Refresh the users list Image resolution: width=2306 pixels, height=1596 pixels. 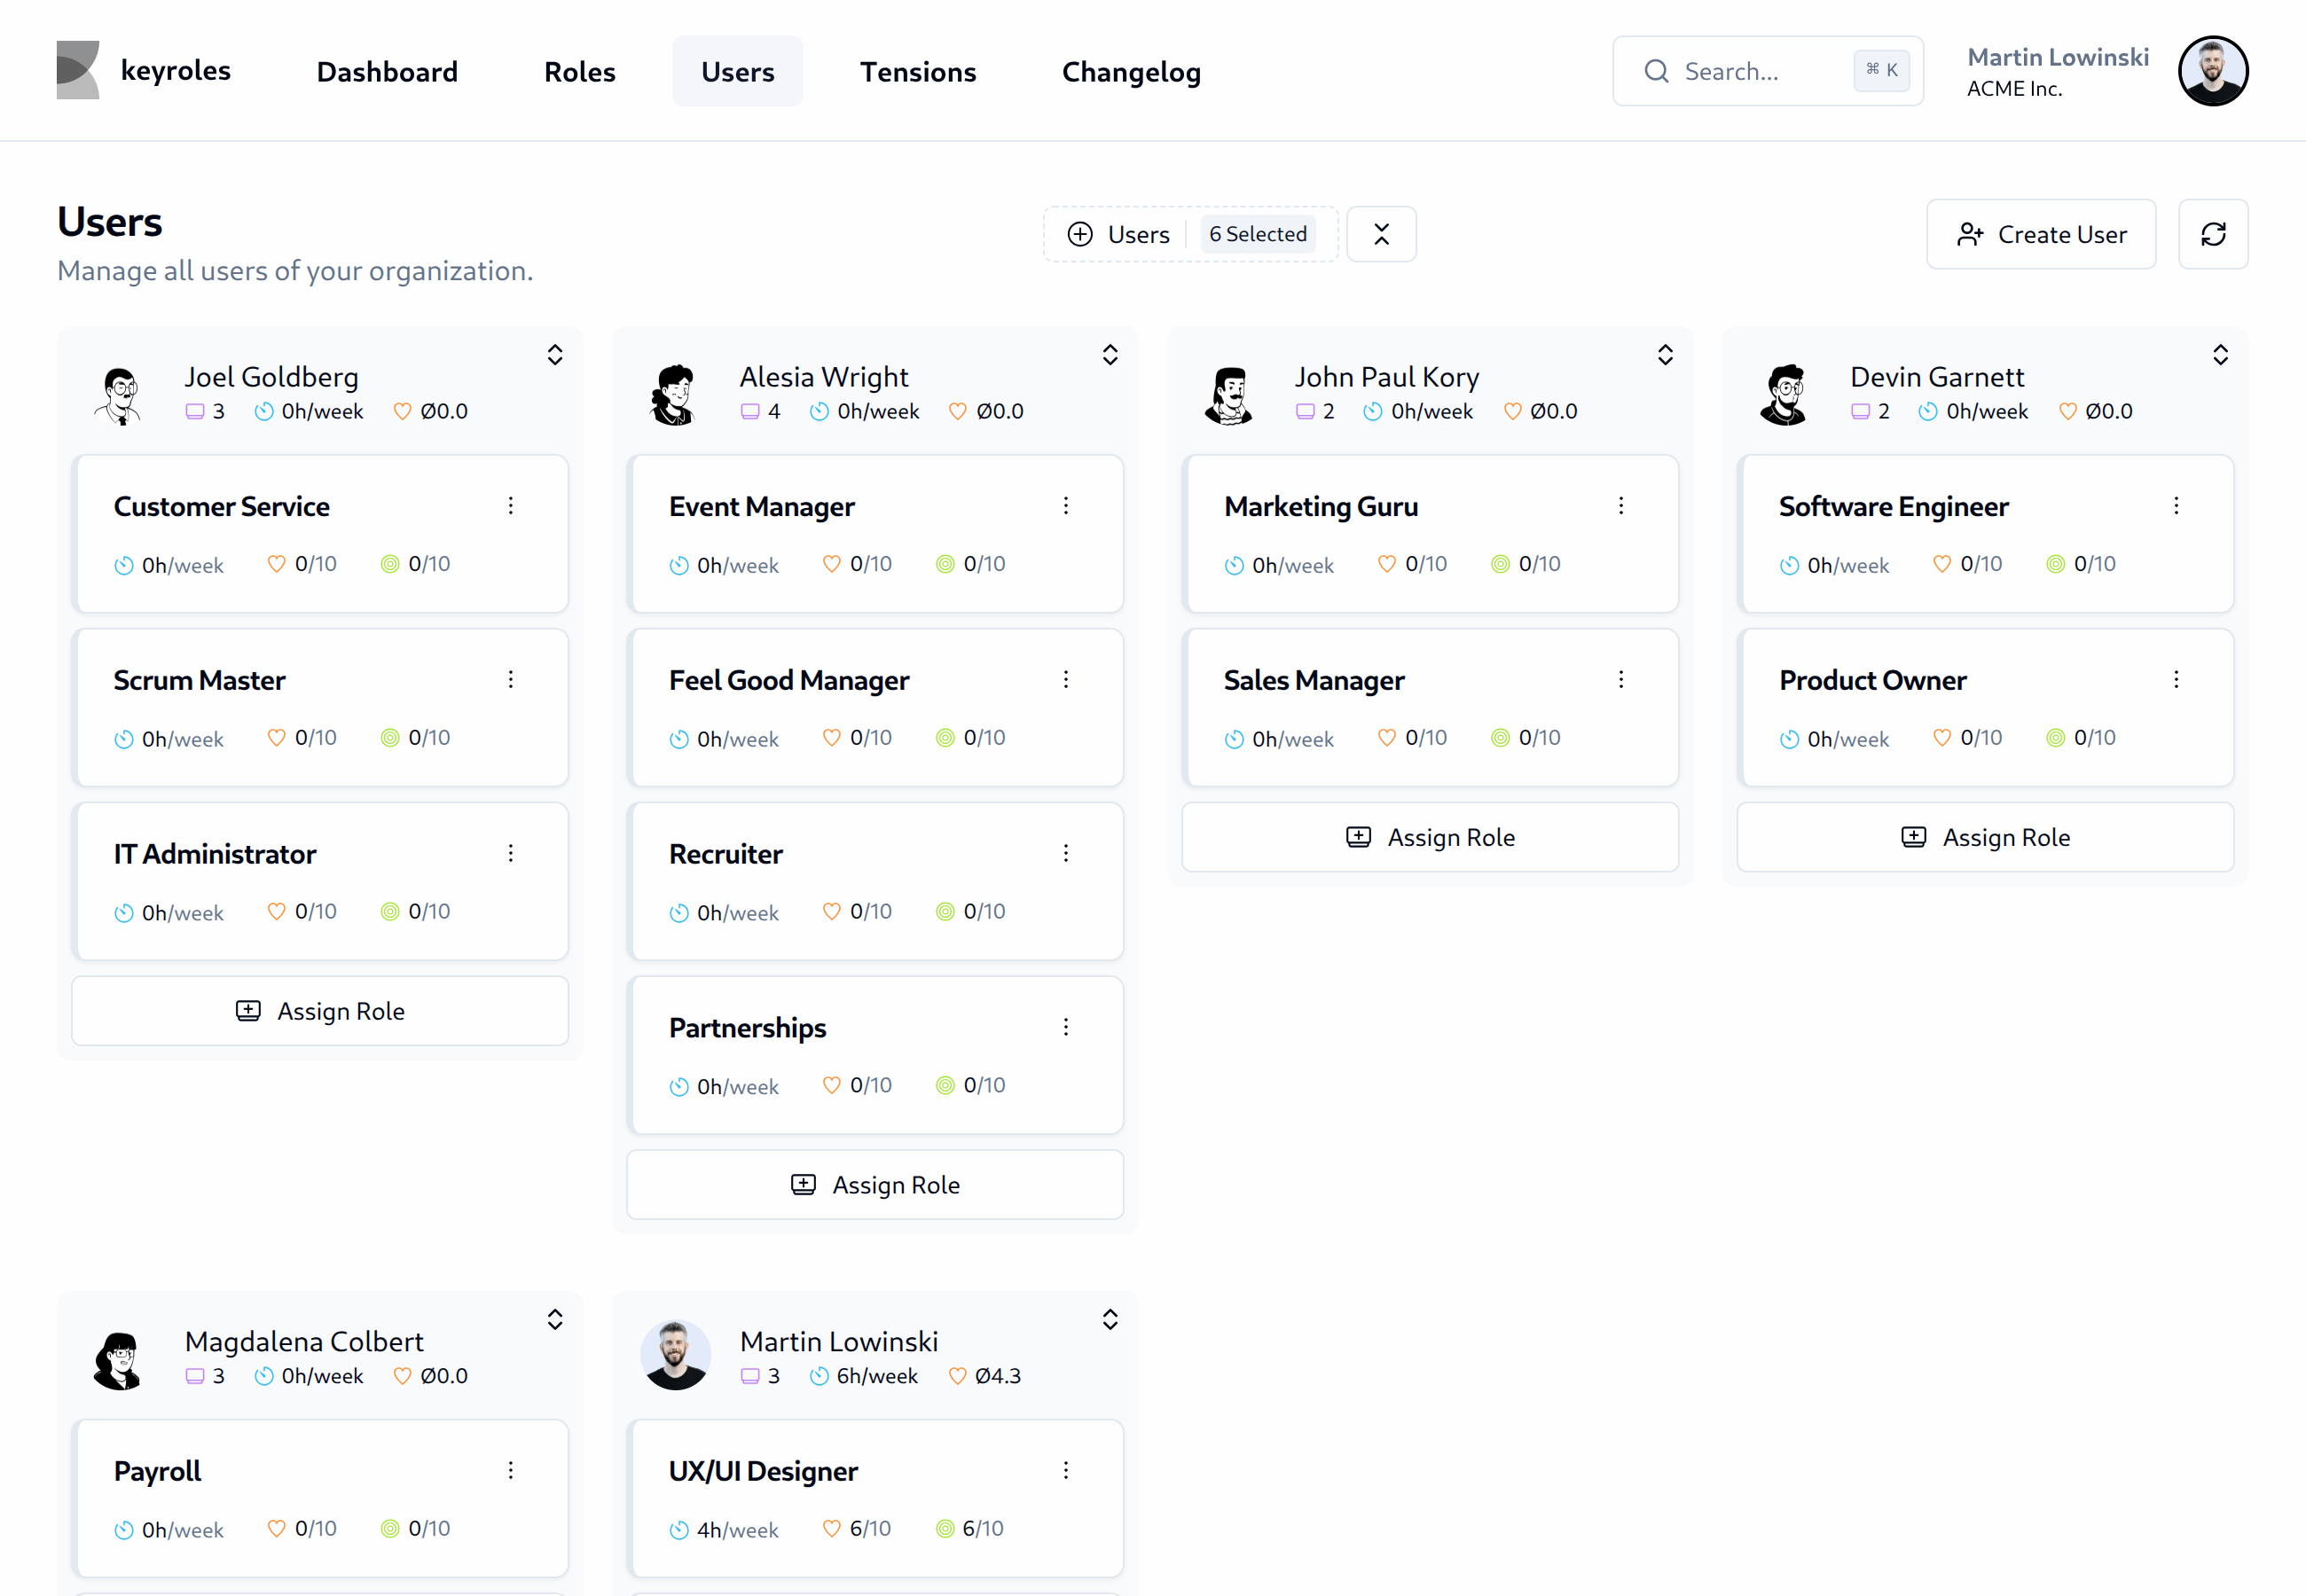pyautogui.click(x=2213, y=234)
